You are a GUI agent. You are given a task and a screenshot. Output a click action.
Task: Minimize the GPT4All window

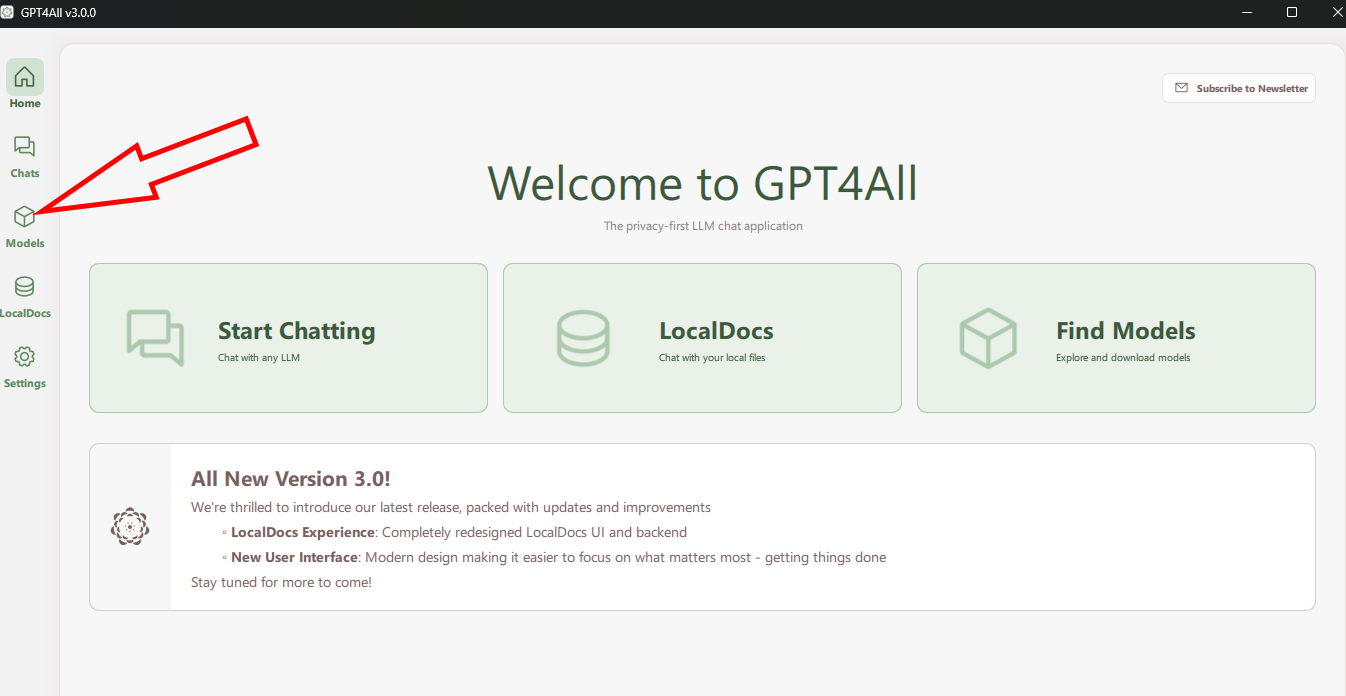[1247, 12]
